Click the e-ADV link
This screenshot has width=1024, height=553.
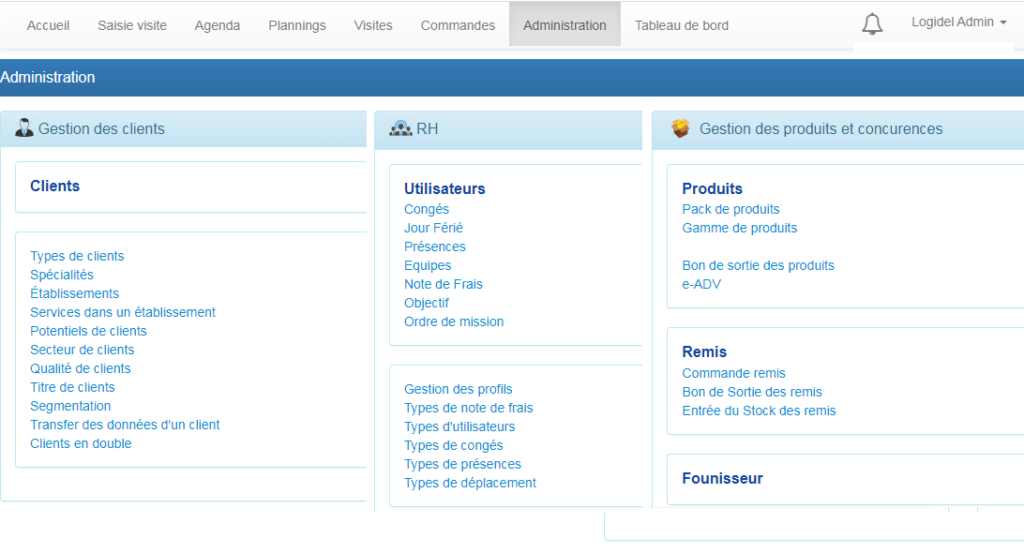(x=701, y=284)
